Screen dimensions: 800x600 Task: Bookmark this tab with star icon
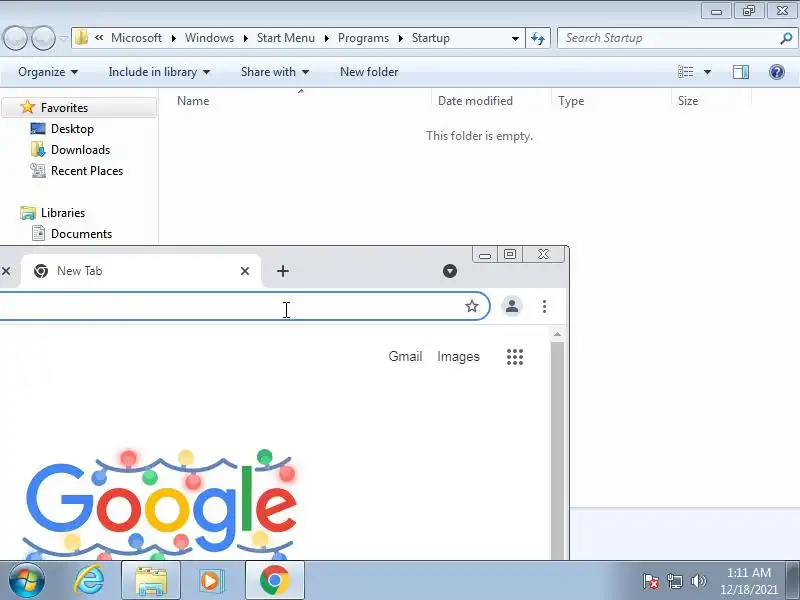[472, 306]
